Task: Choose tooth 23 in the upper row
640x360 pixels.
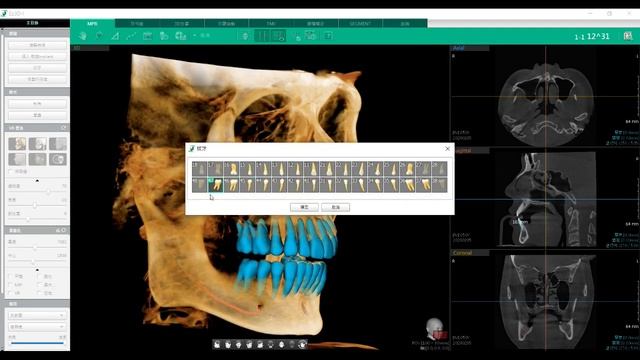Action: click(359, 169)
